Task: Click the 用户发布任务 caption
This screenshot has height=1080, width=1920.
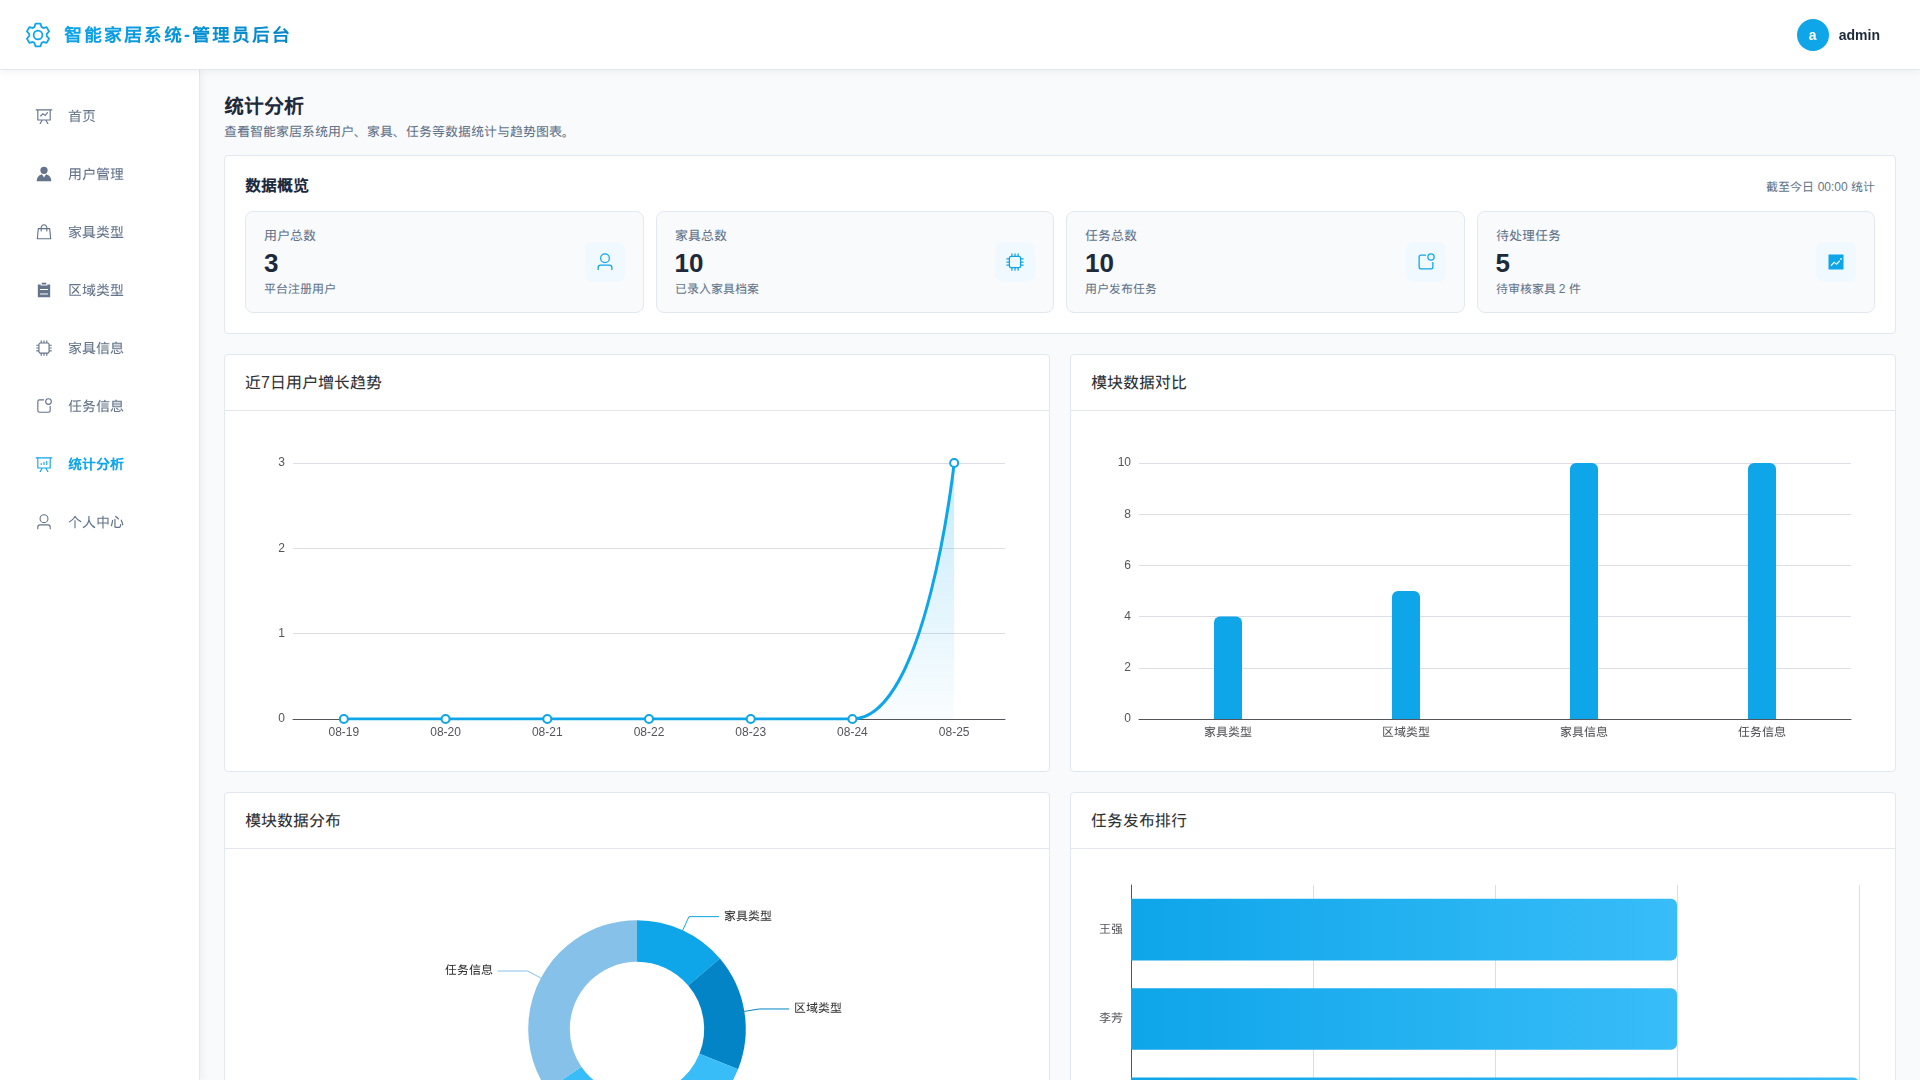Action: coord(1121,289)
